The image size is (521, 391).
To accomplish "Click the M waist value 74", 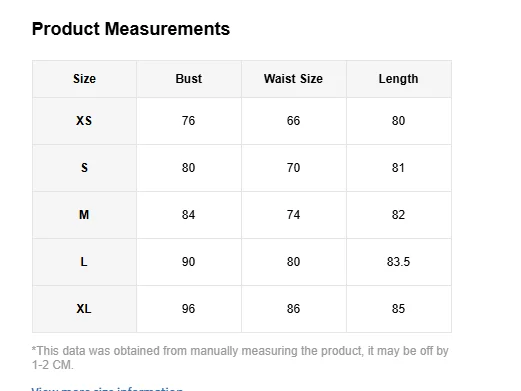I will click(x=293, y=215).
